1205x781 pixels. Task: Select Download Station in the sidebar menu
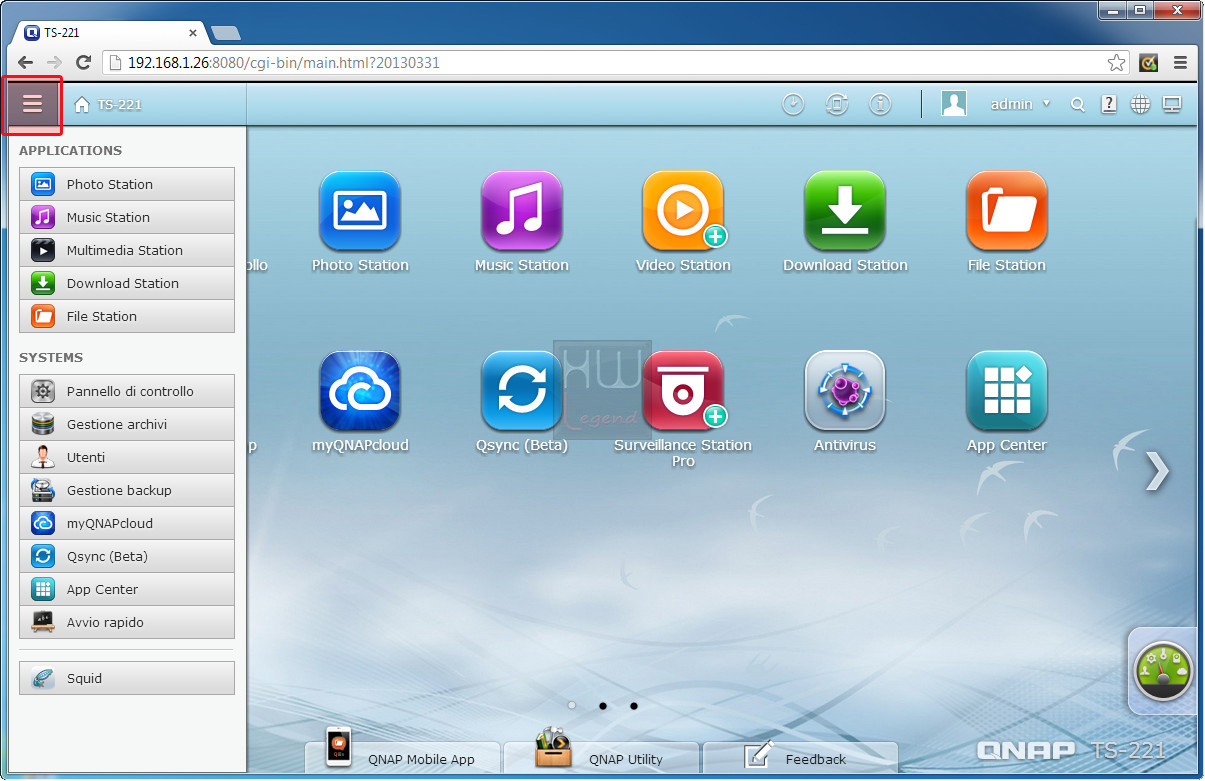pyautogui.click(x=127, y=283)
